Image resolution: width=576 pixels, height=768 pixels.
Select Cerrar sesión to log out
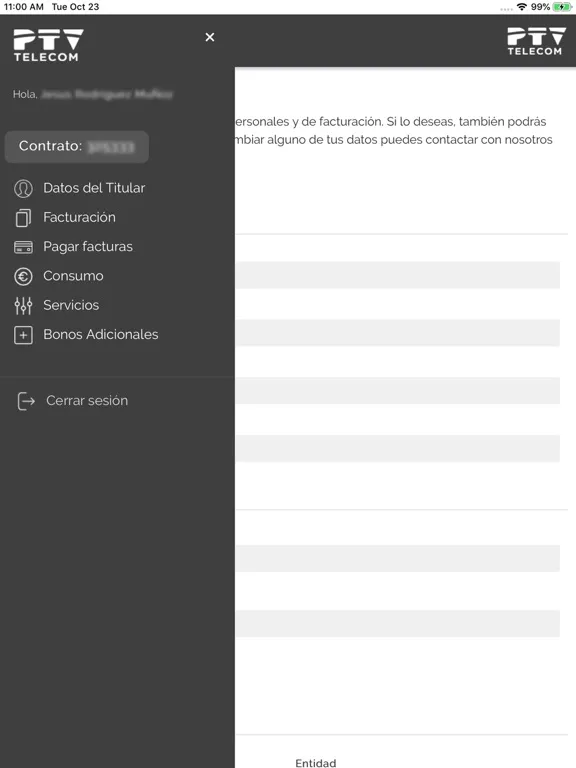pyautogui.click(x=87, y=401)
